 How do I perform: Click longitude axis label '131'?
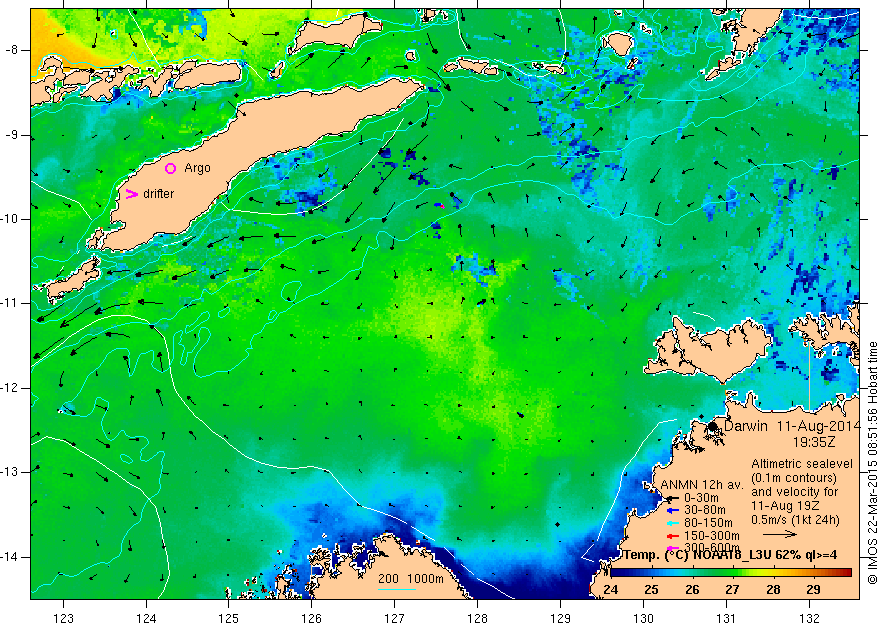coord(726,618)
